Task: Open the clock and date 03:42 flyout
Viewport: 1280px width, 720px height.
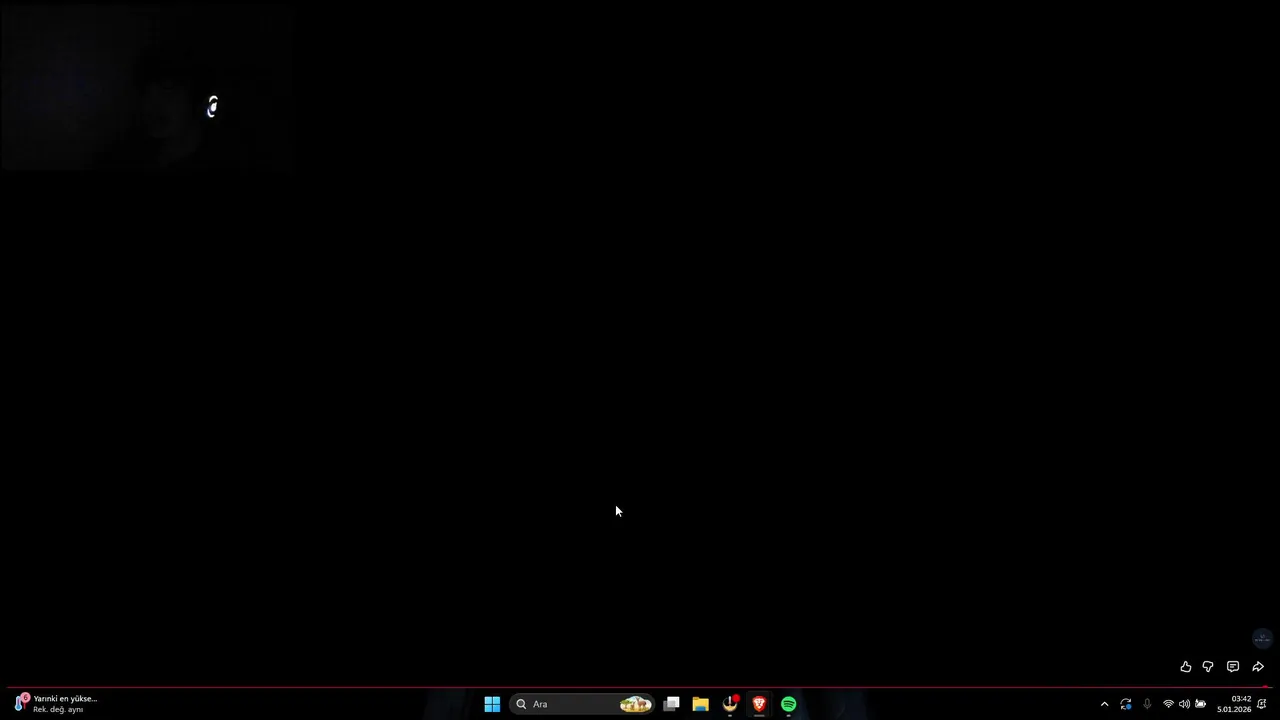Action: click(x=1234, y=704)
